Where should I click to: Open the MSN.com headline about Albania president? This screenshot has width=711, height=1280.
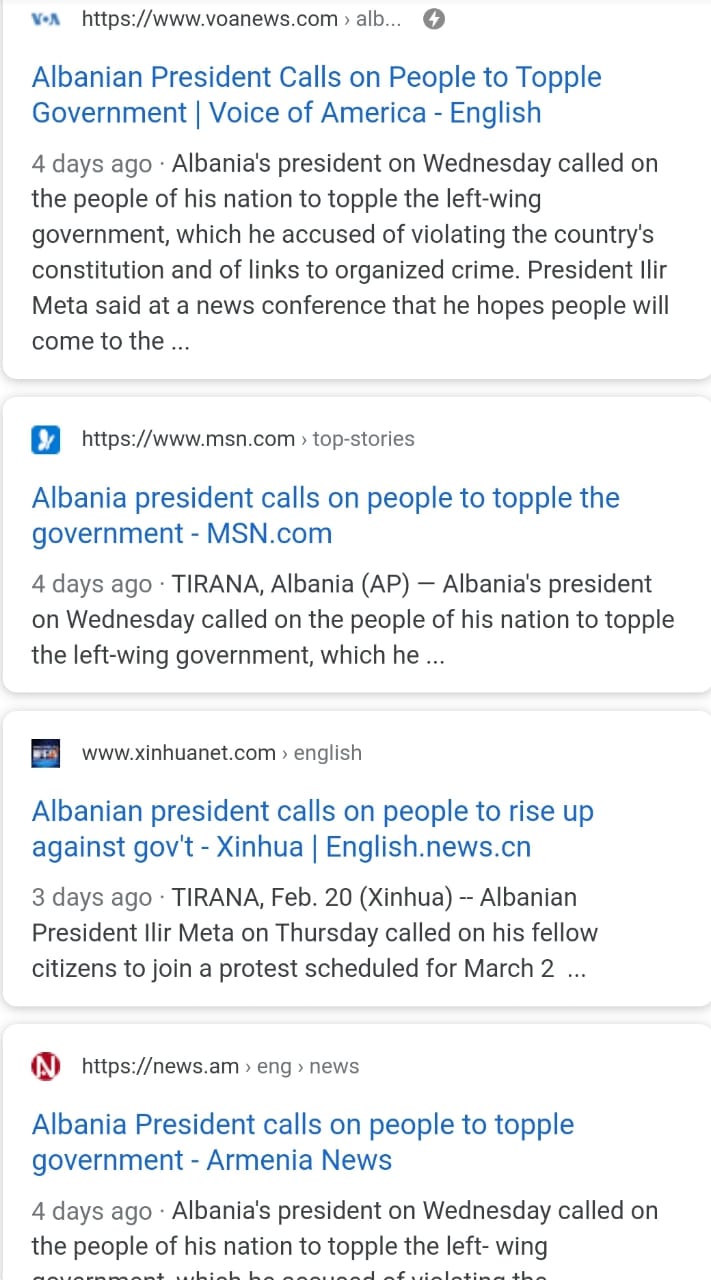(325, 515)
